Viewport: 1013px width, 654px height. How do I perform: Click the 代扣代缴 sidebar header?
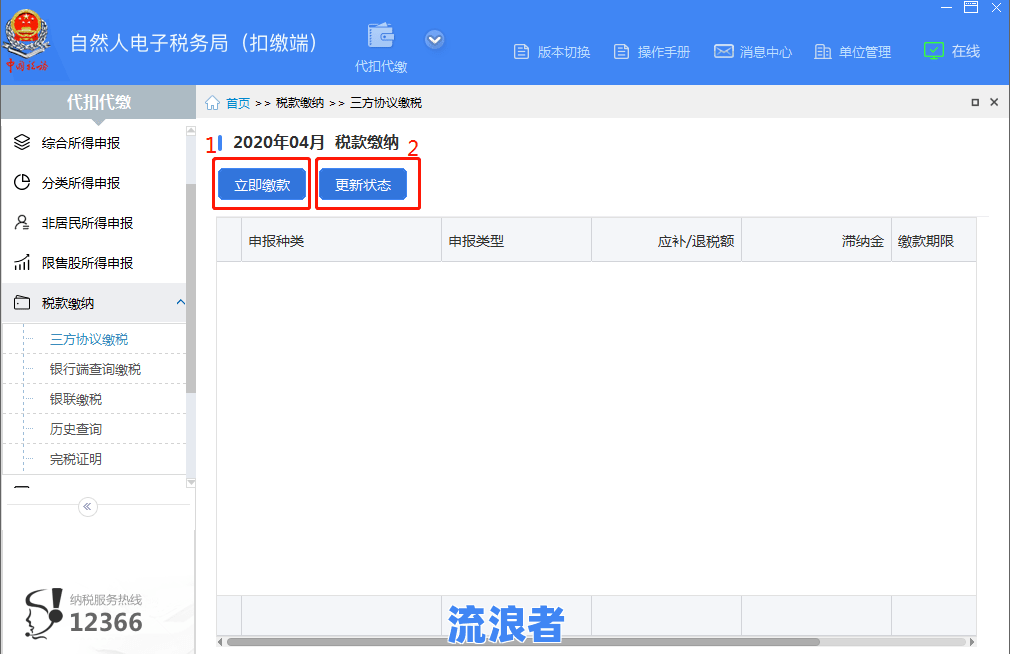99,102
